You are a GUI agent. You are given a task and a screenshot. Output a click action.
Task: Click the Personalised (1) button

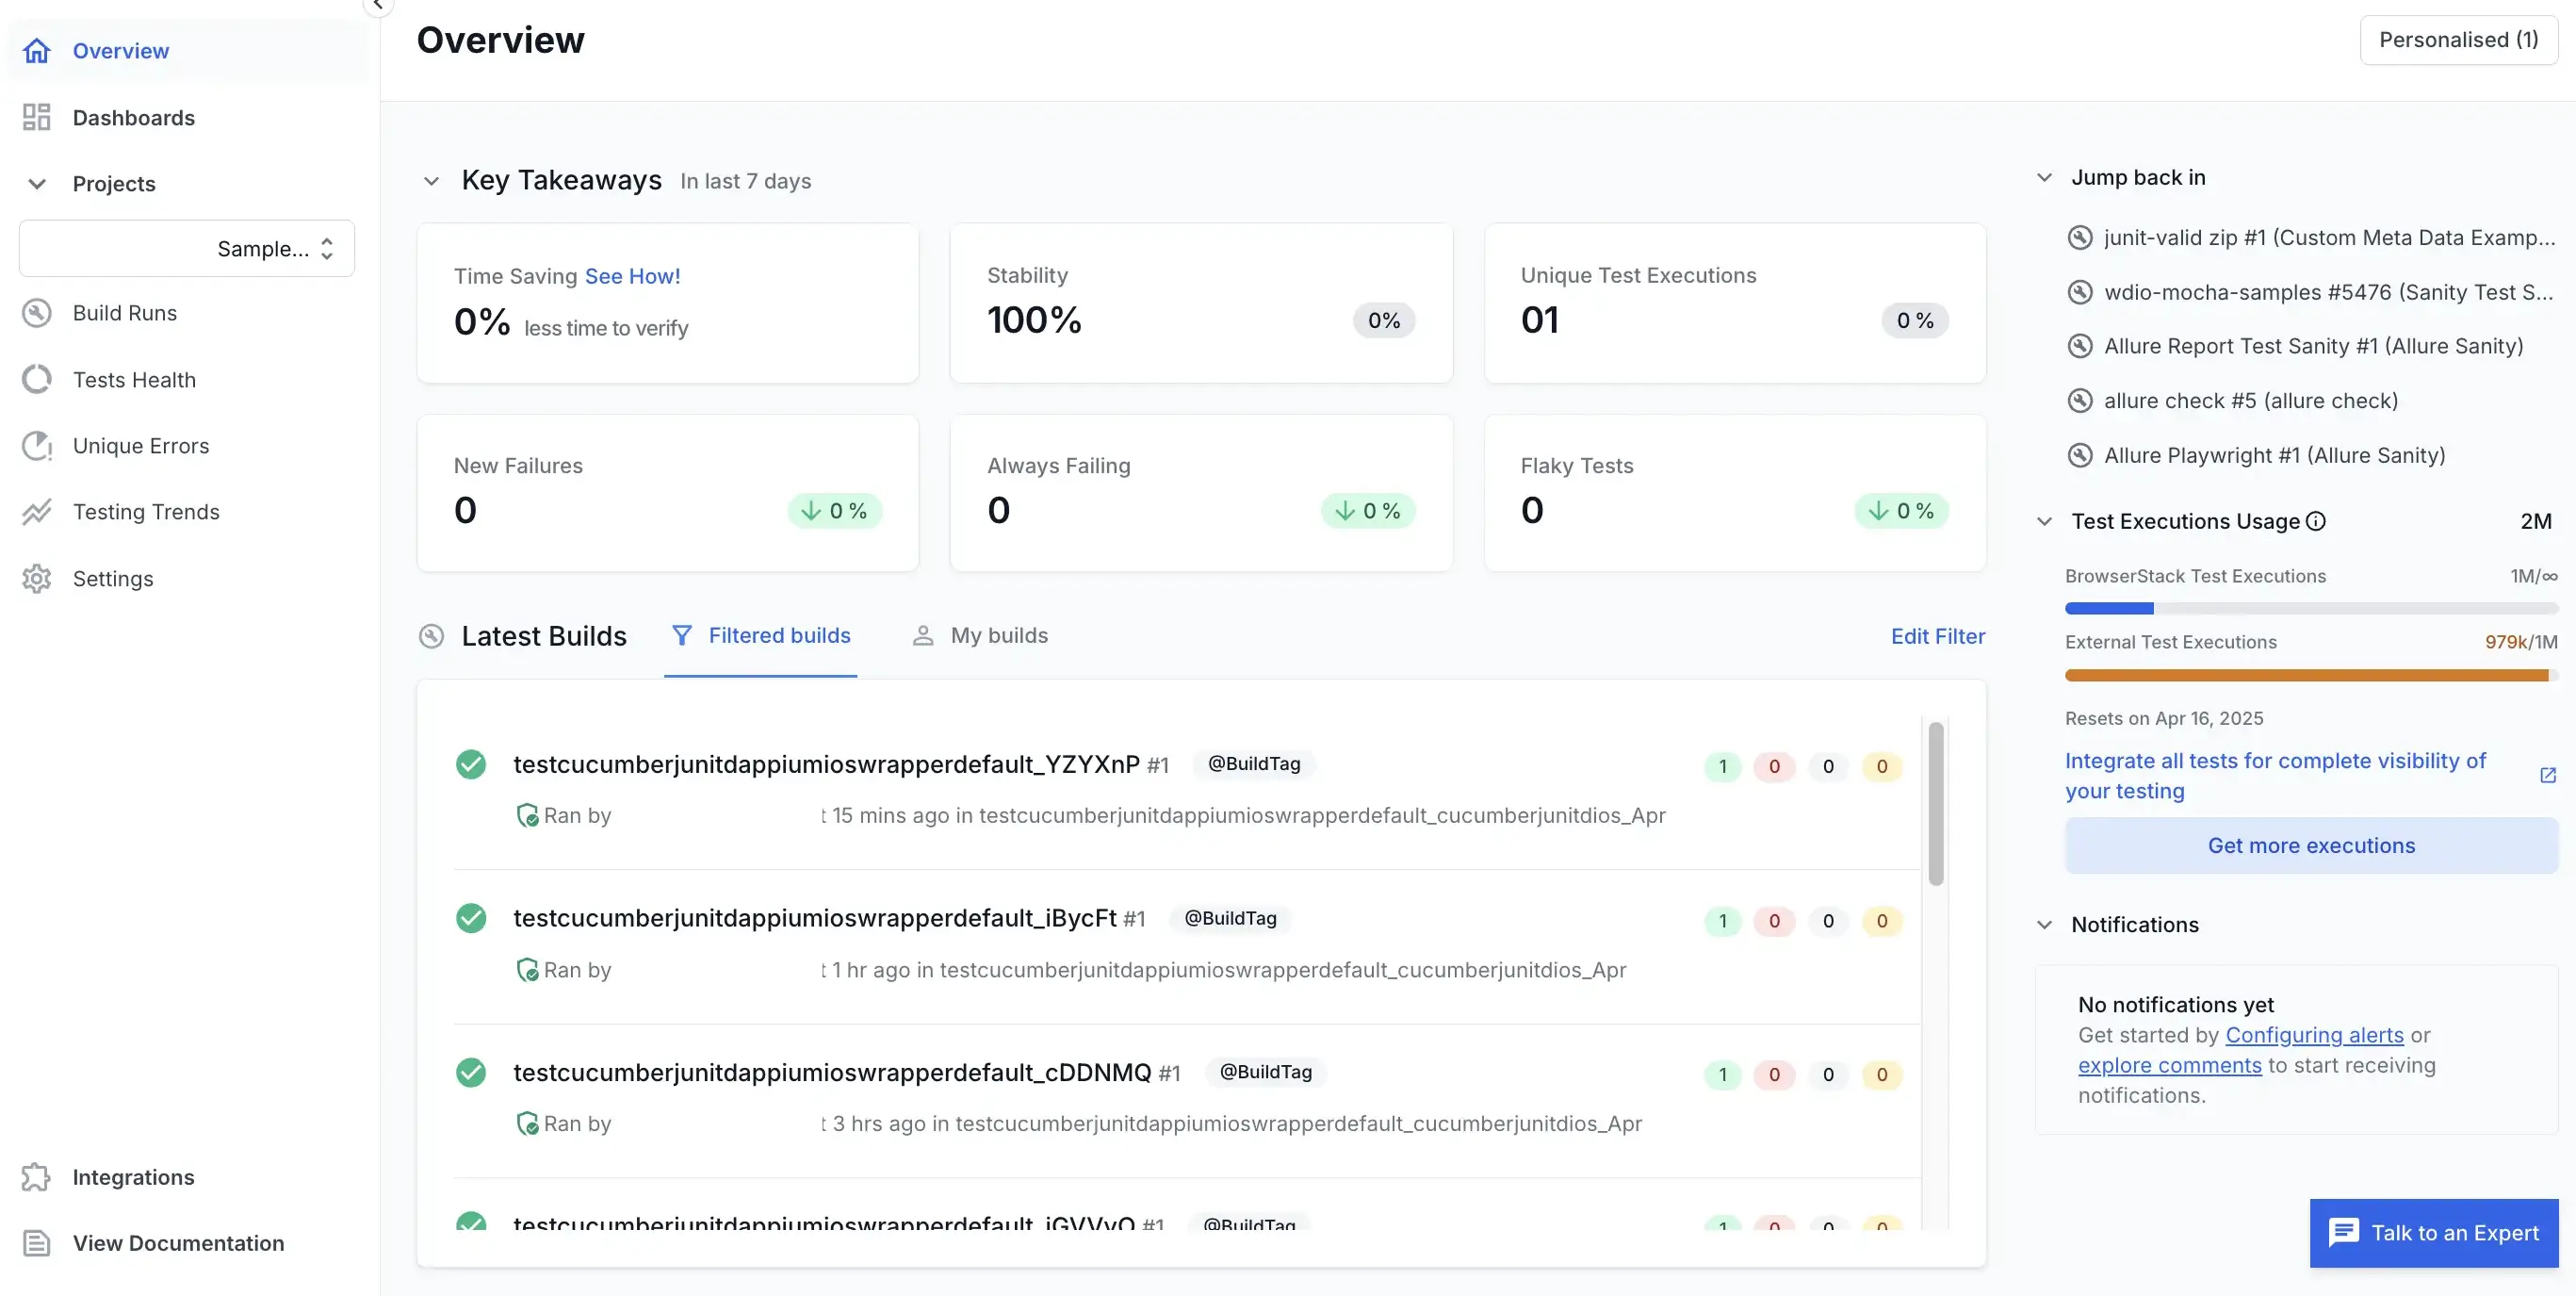point(2458,39)
